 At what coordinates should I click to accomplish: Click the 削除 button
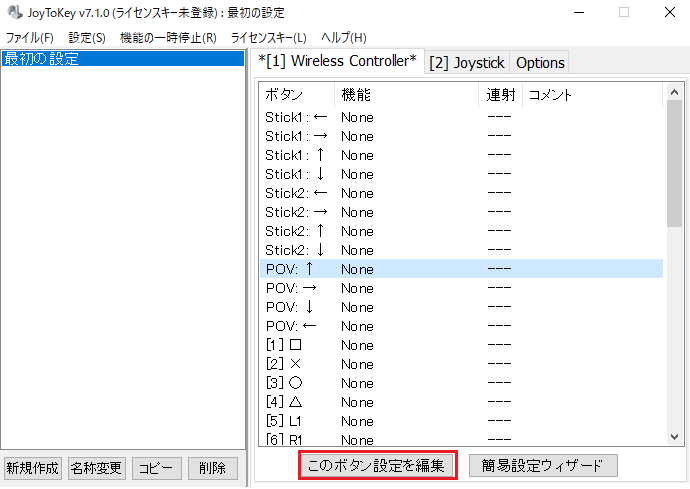point(213,468)
